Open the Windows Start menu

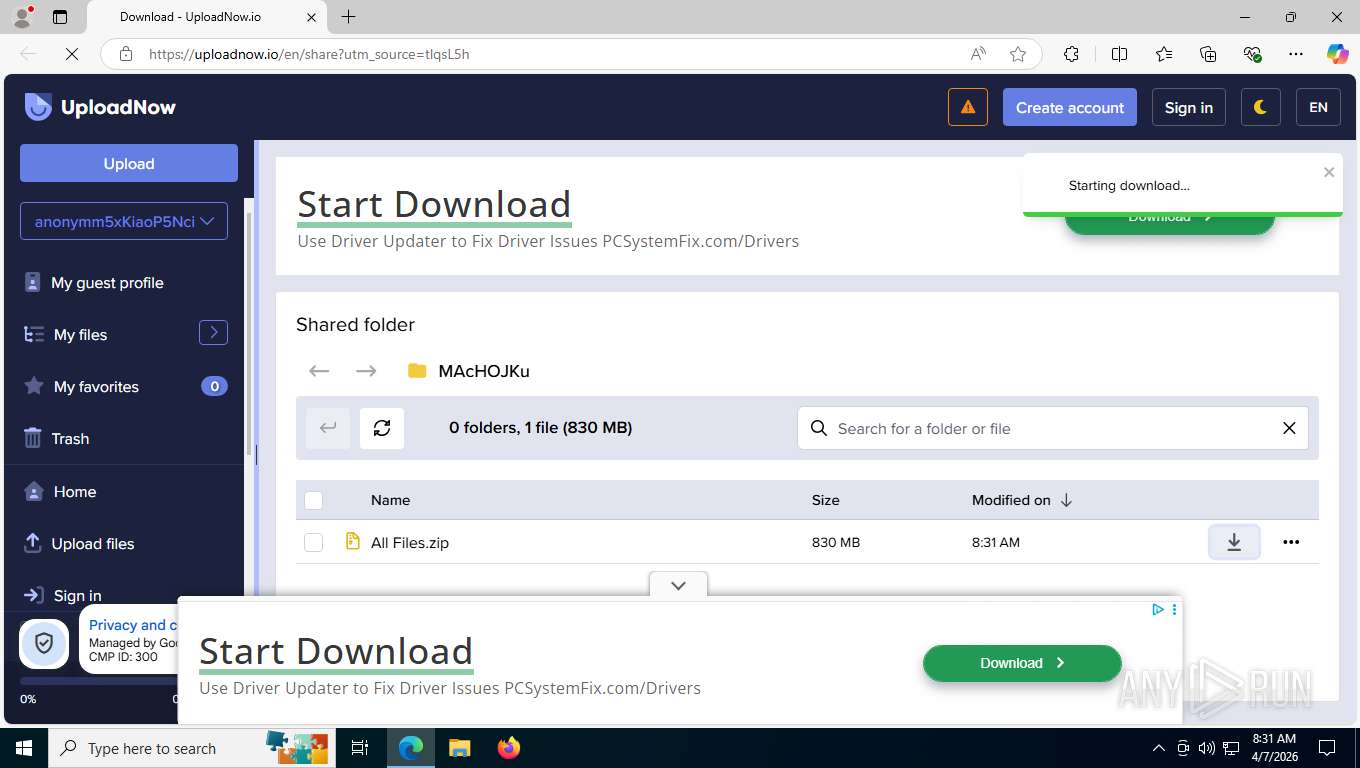pos(23,747)
